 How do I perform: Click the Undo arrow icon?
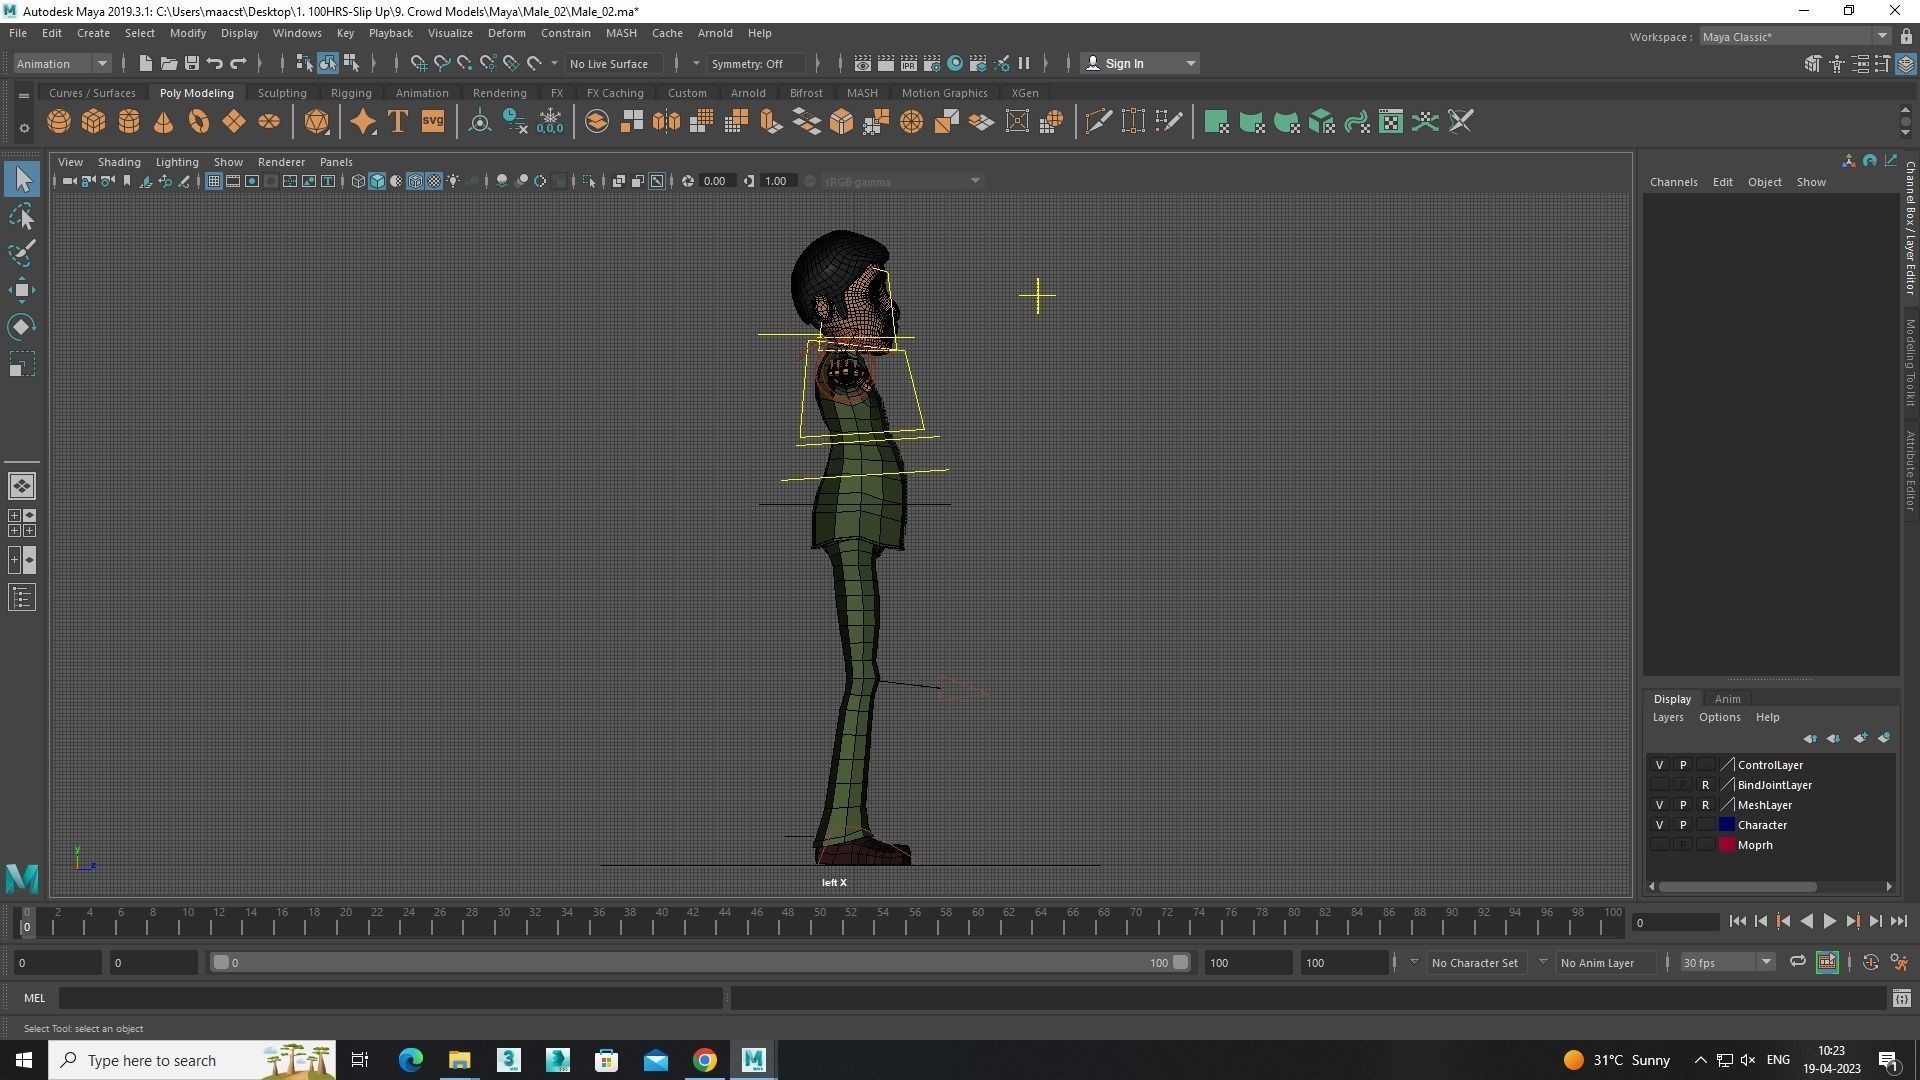pyautogui.click(x=214, y=63)
